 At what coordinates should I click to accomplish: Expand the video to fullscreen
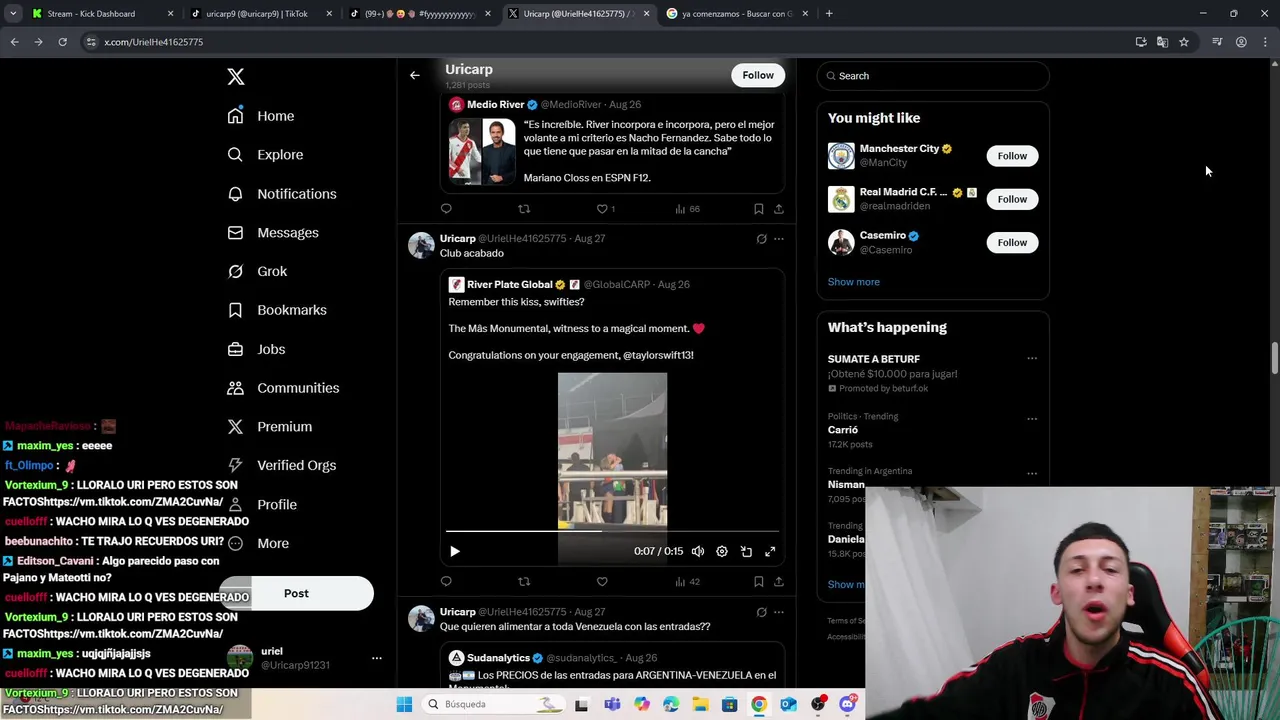[x=770, y=551]
